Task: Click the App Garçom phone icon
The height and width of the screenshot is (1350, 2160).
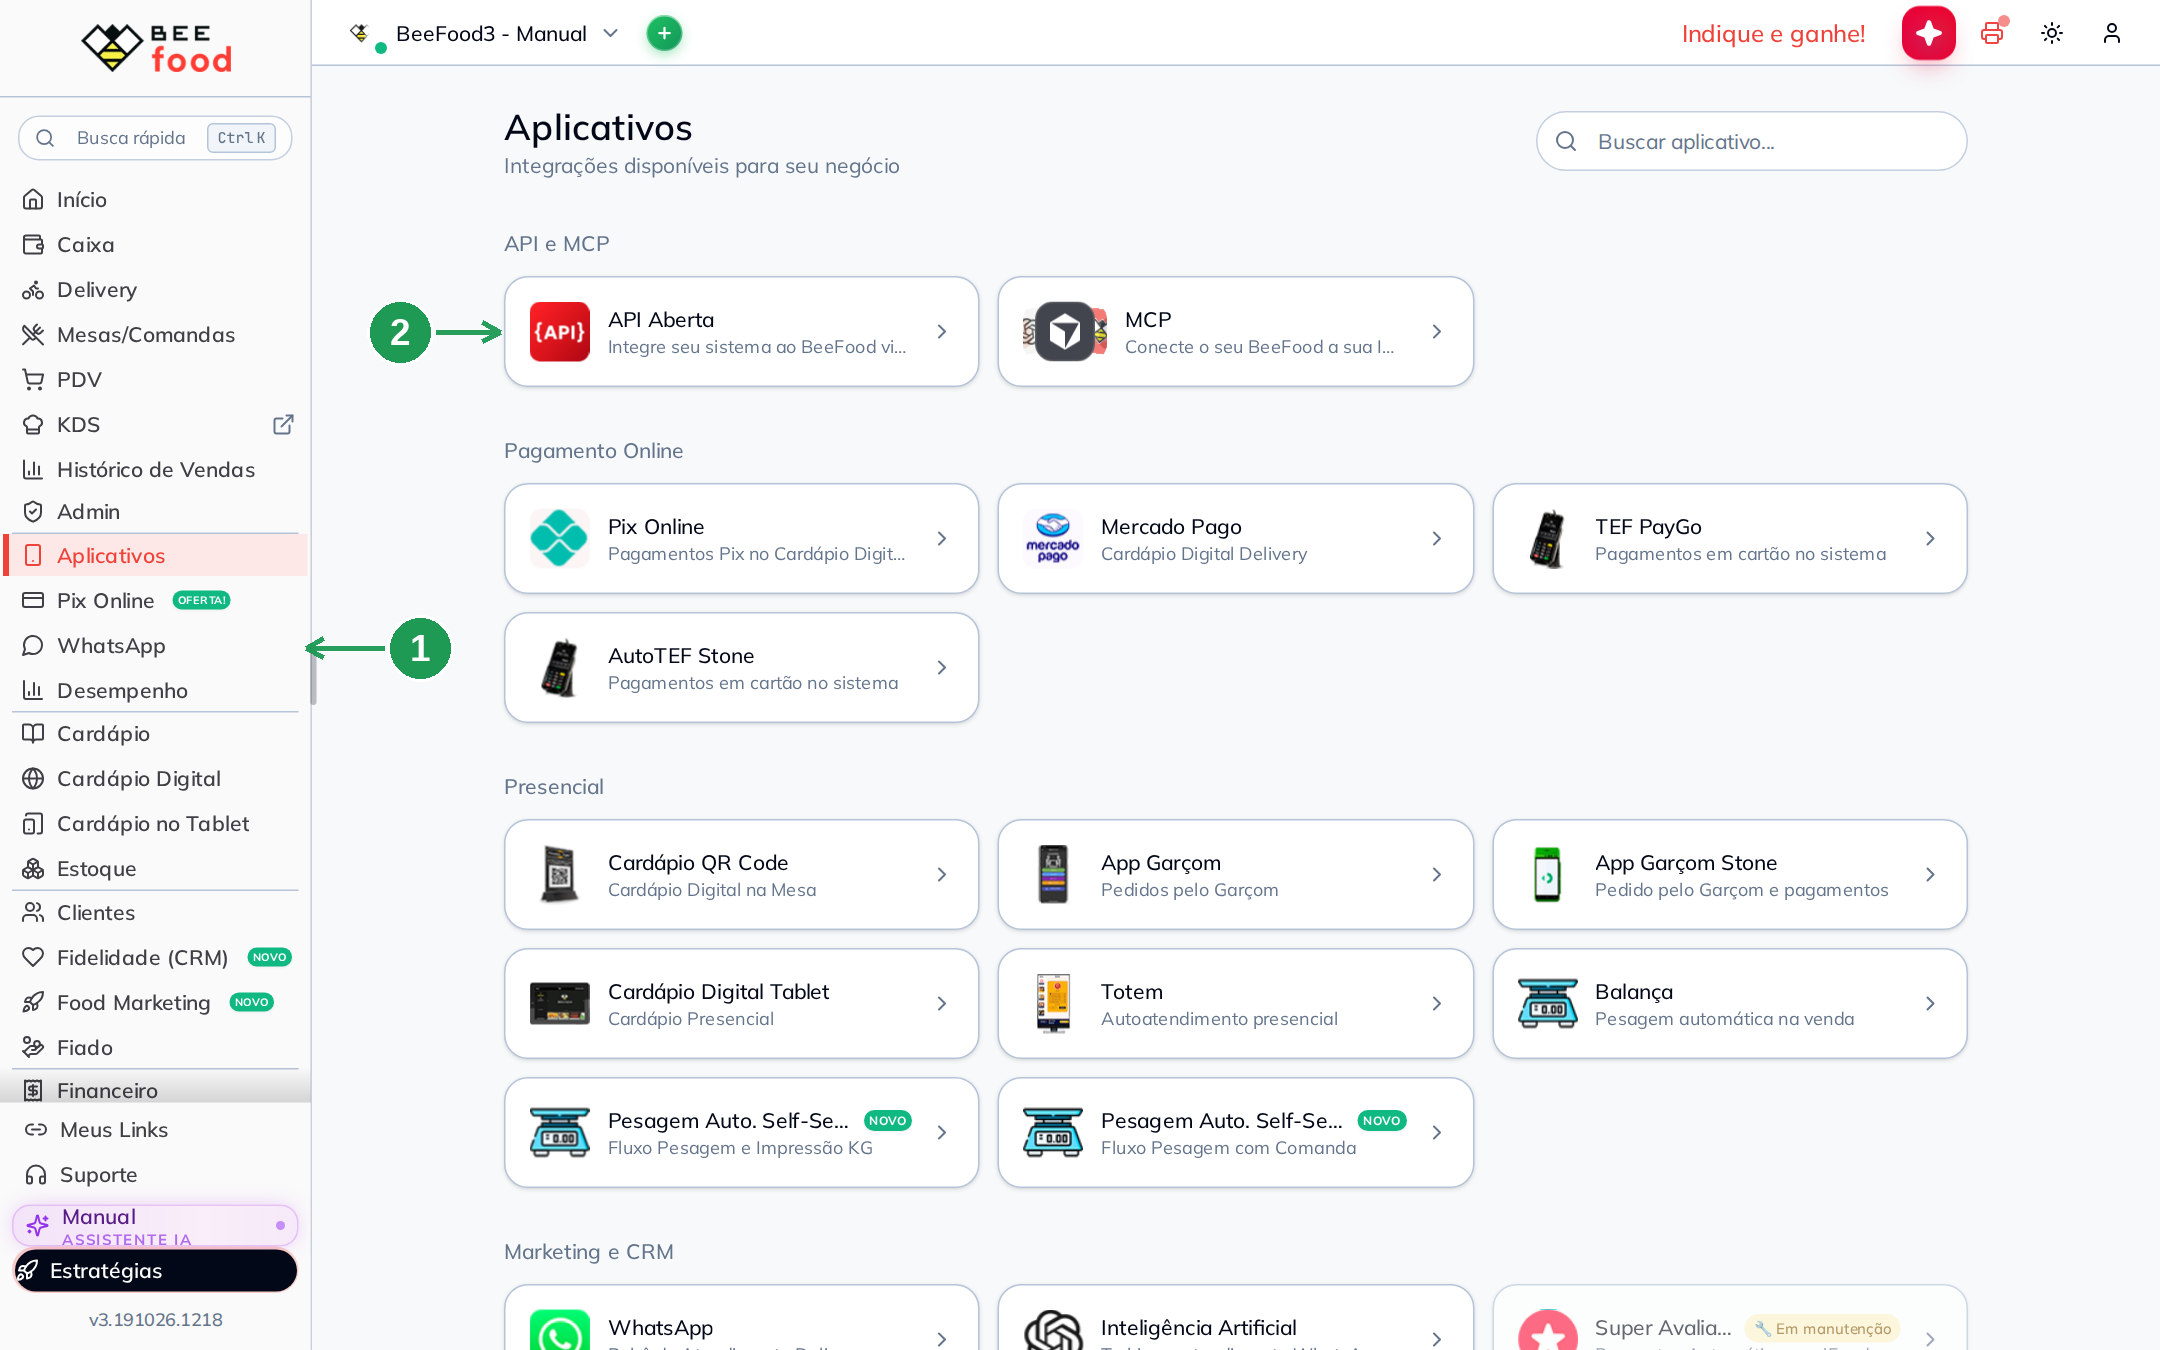Action: (x=1052, y=874)
